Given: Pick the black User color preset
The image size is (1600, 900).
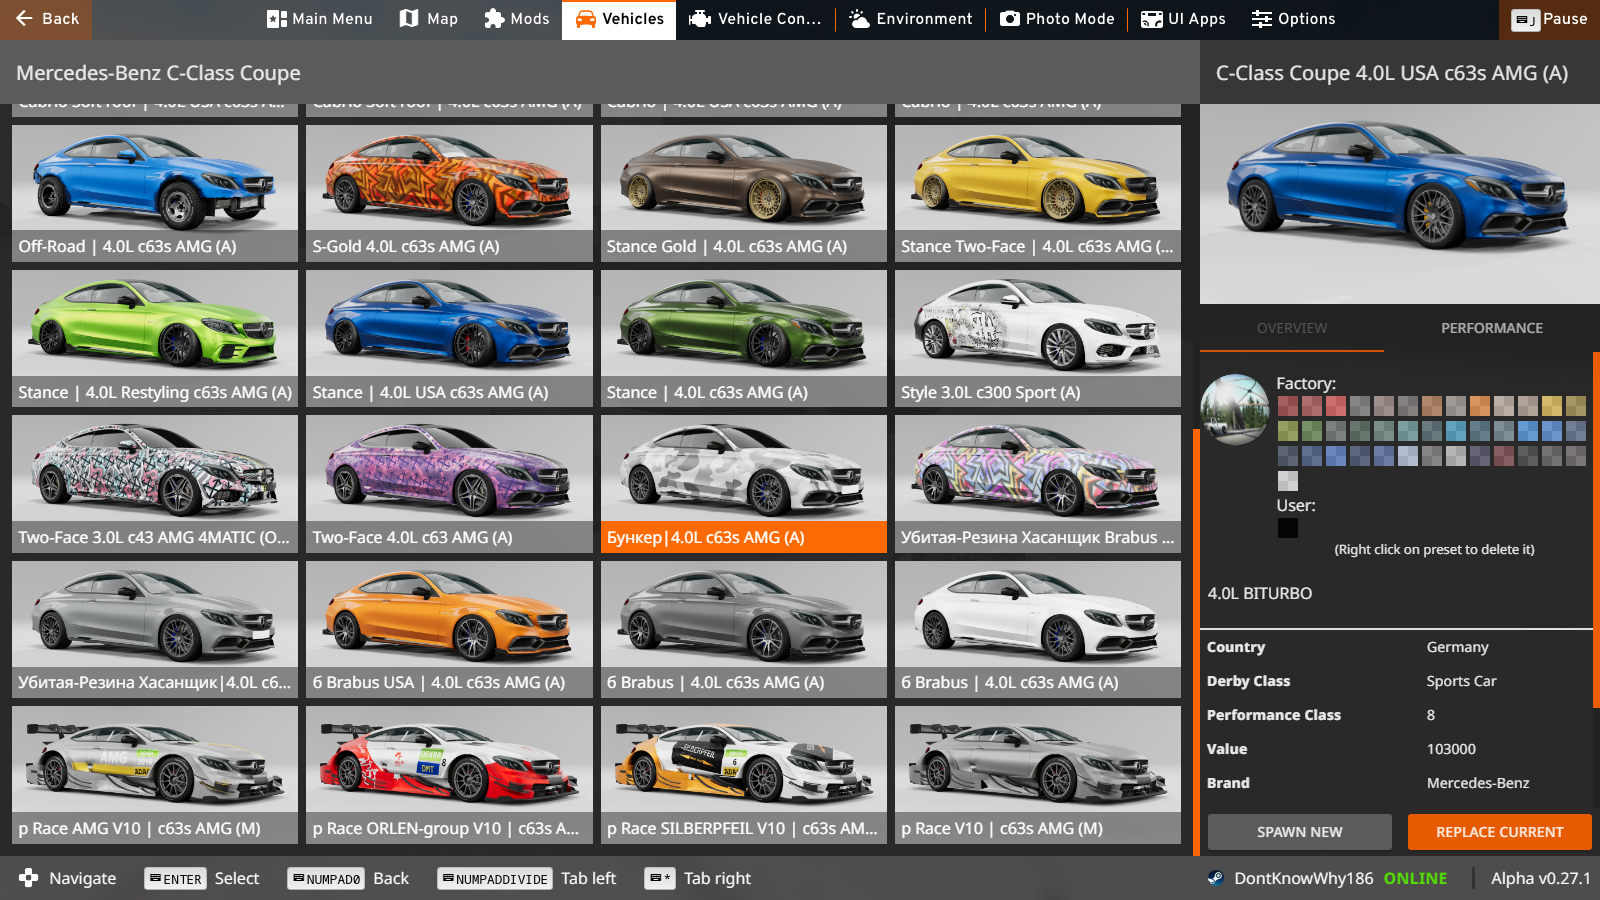Looking at the screenshot, I should pyautogui.click(x=1288, y=528).
